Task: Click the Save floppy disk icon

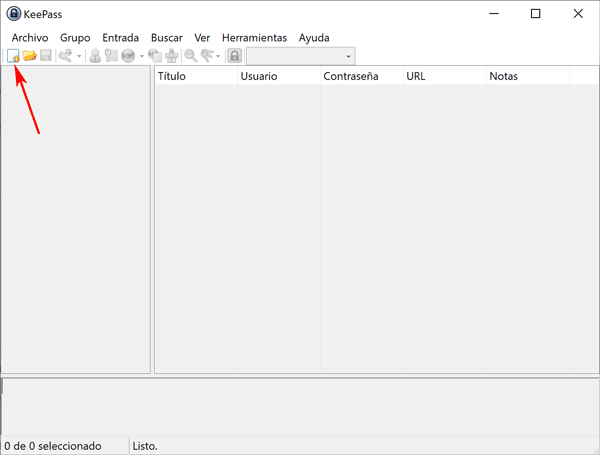Action: tap(46, 56)
